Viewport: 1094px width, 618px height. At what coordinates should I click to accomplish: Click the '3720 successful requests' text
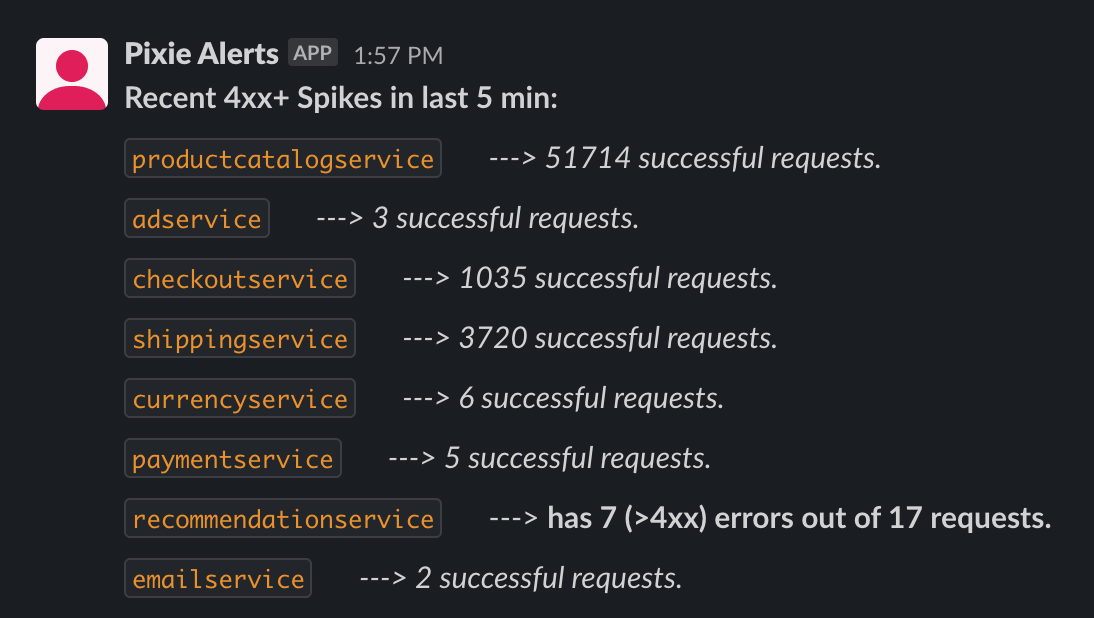coord(618,339)
